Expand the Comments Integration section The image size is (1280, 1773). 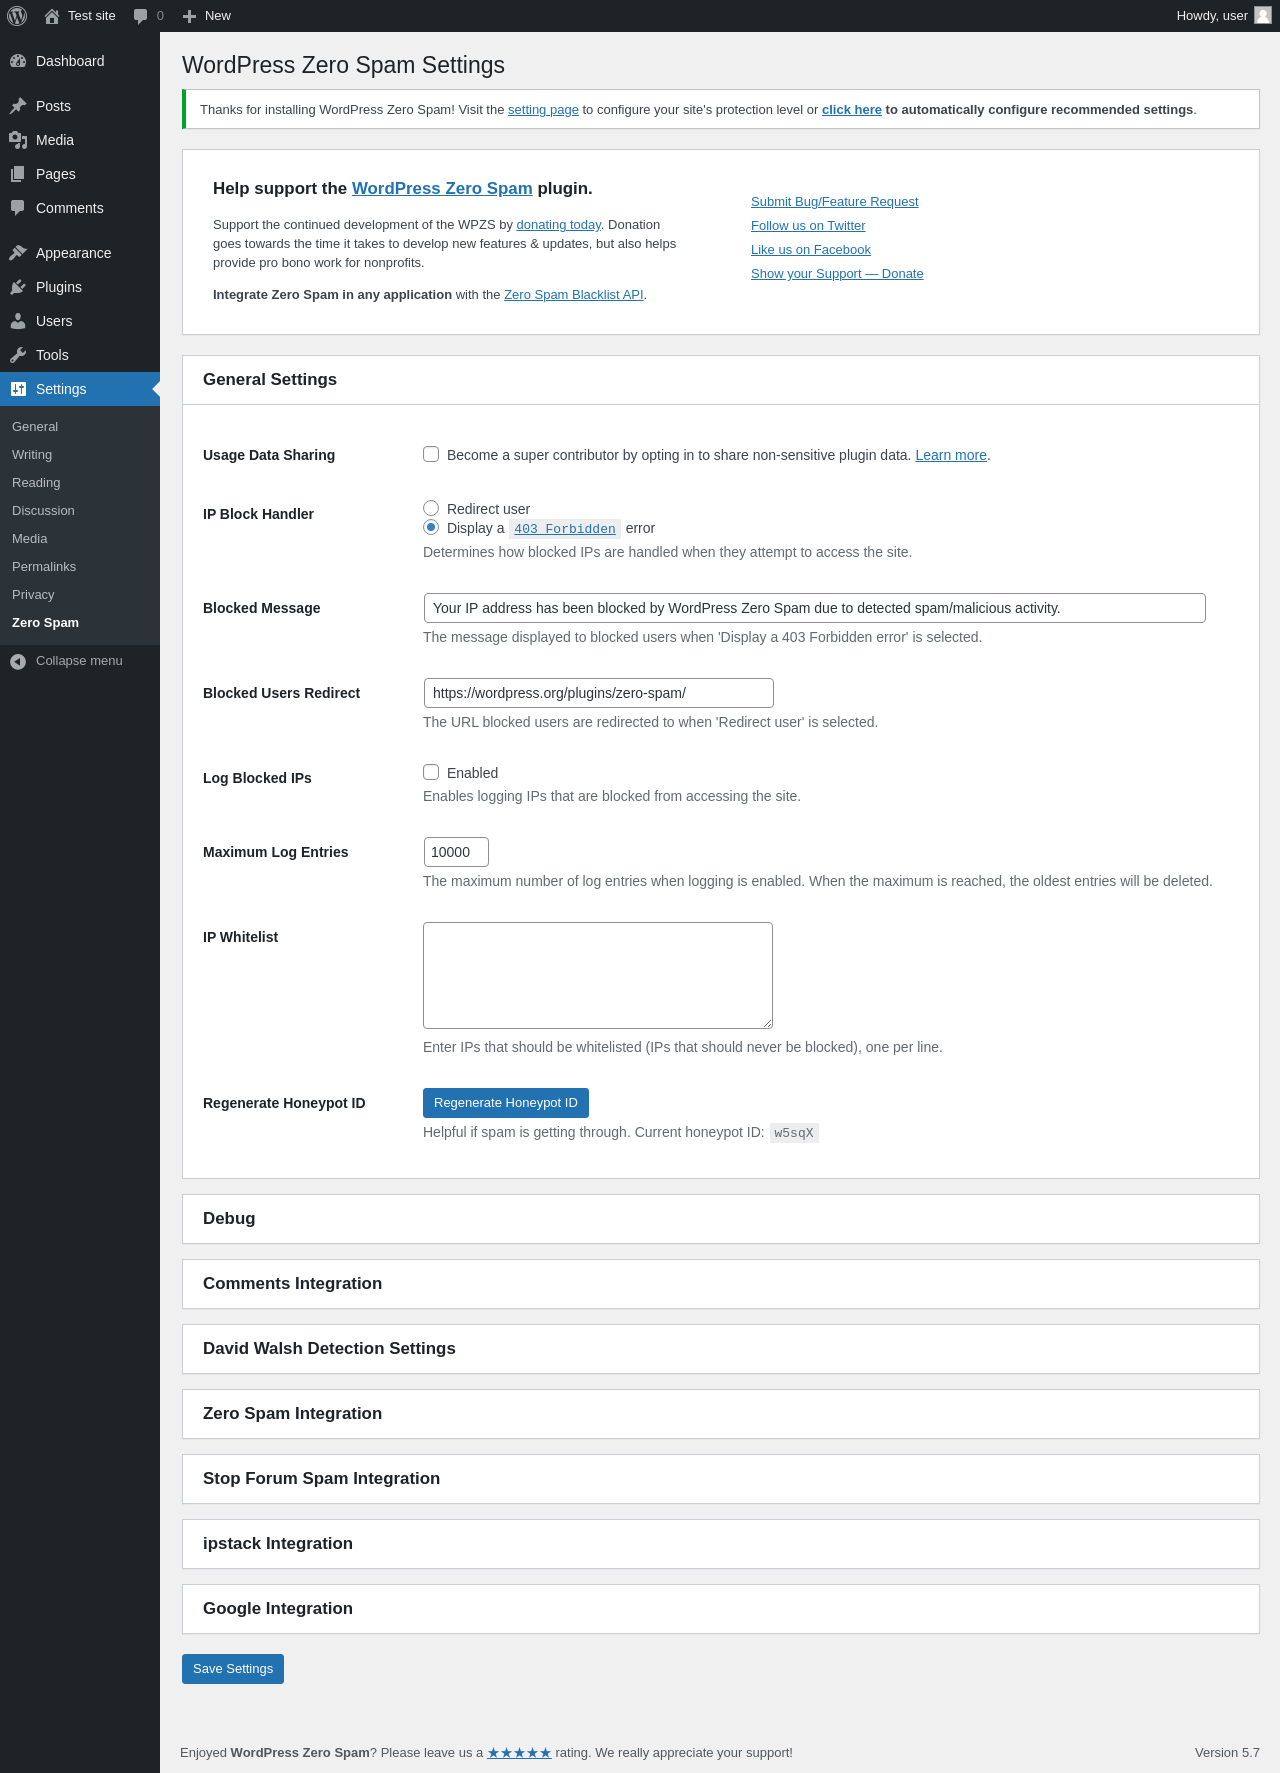click(x=292, y=1283)
